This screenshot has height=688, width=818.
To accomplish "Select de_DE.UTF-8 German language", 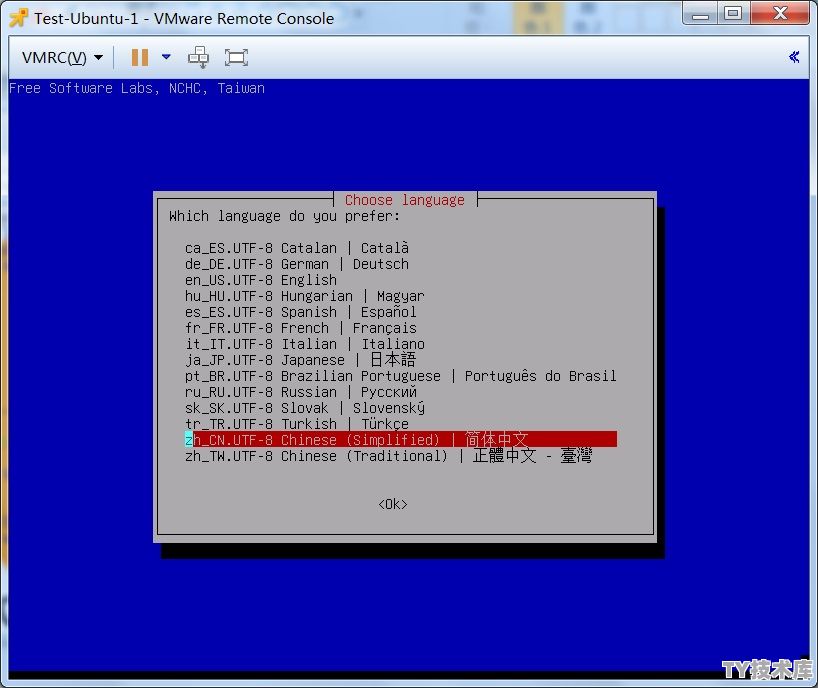I will 297,264.
